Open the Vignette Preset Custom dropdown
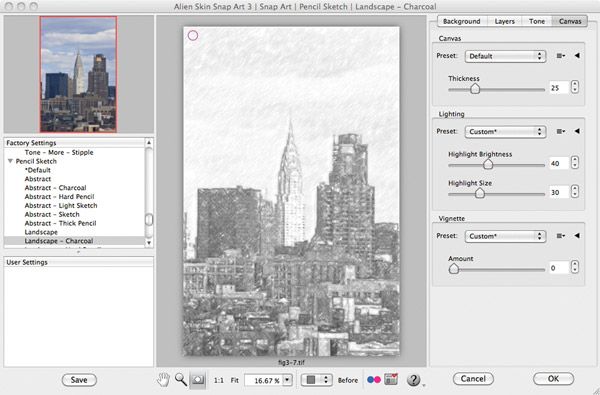Image resolution: width=600 pixels, height=395 pixels. (x=505, y=236)
